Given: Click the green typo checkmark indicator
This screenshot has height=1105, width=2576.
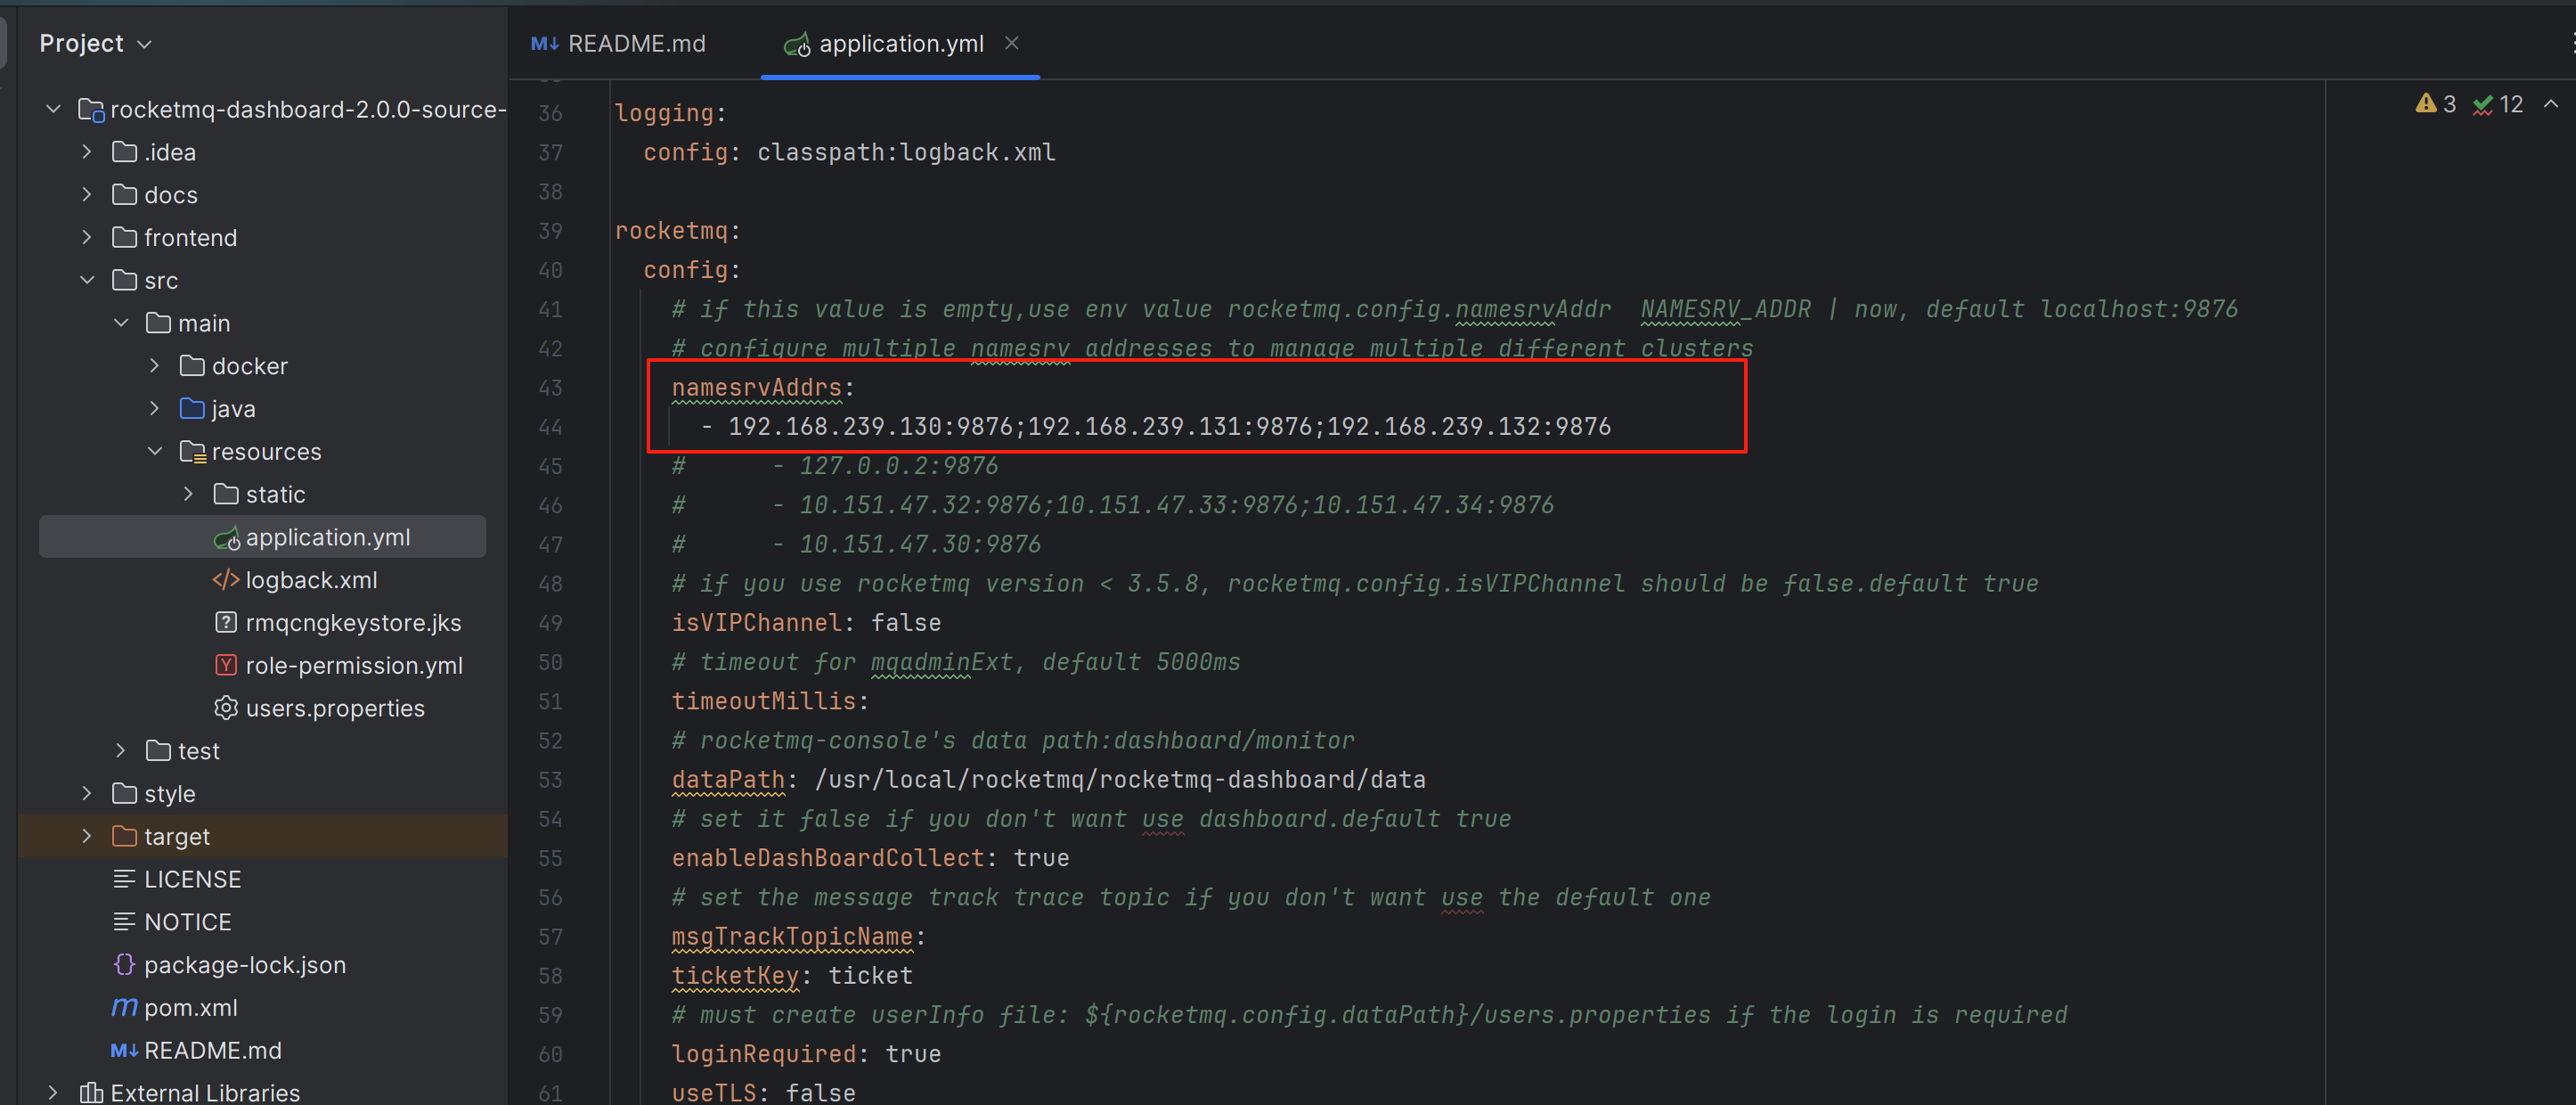Looking at the screenshot, I should click(2482, 105).
